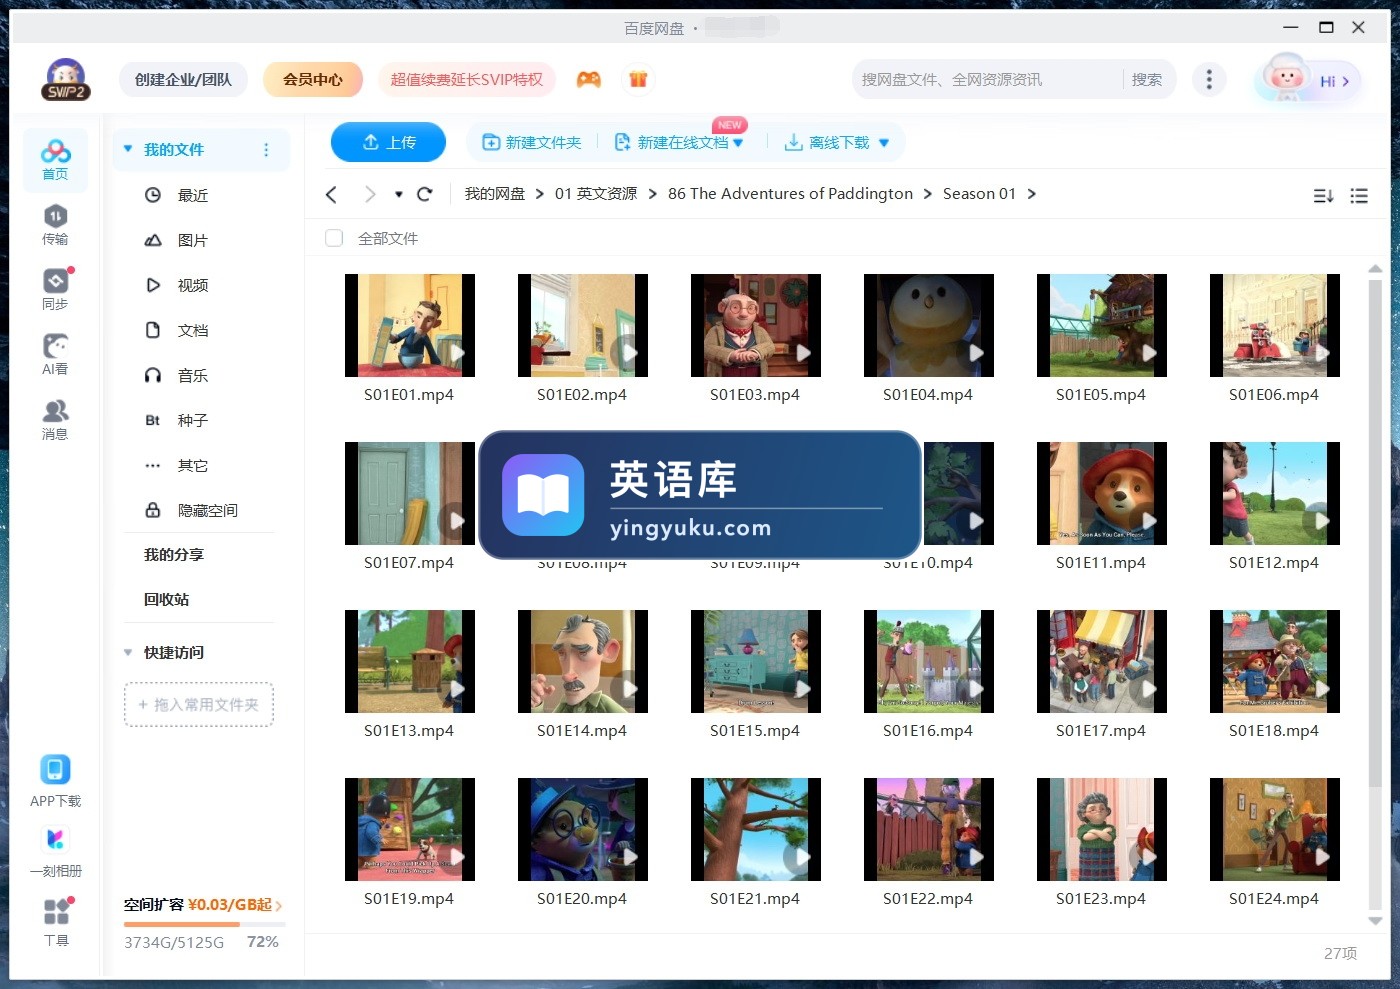Click the 拖入常用文件夹 drop area
Screen dimensions: 1400x989
coord(199,704)
